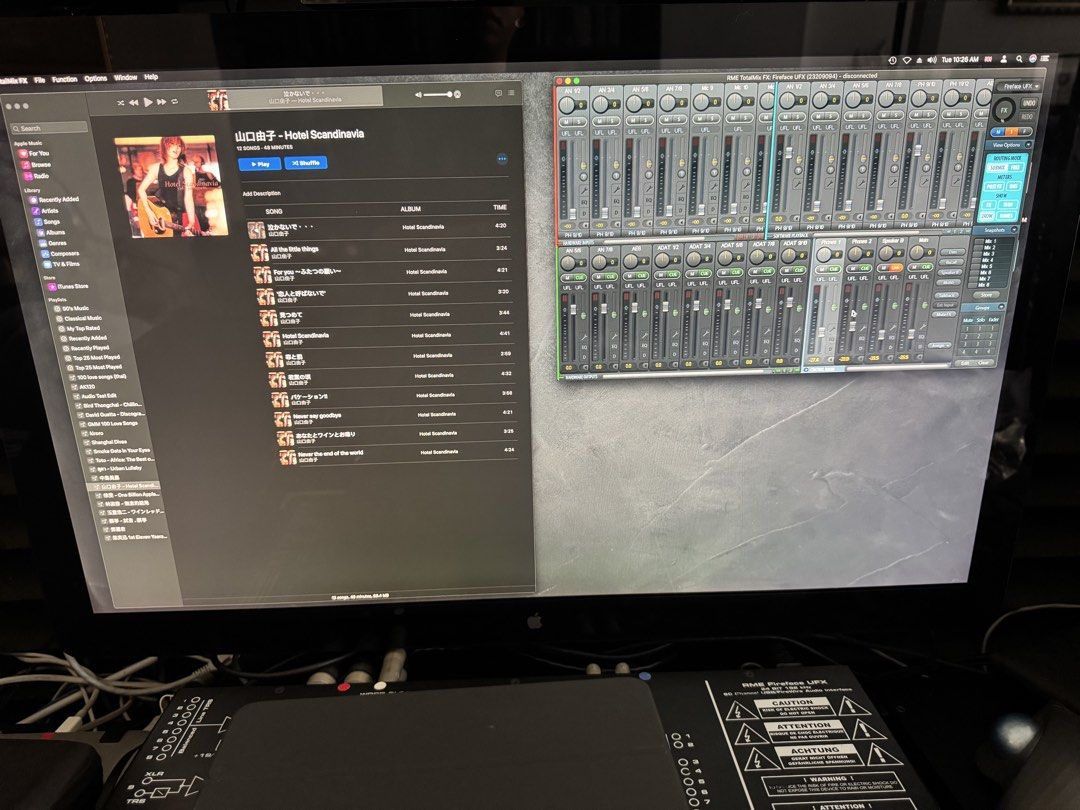Open Recently Played playlist
The image size is (1080, 810).
coord(84,348)
